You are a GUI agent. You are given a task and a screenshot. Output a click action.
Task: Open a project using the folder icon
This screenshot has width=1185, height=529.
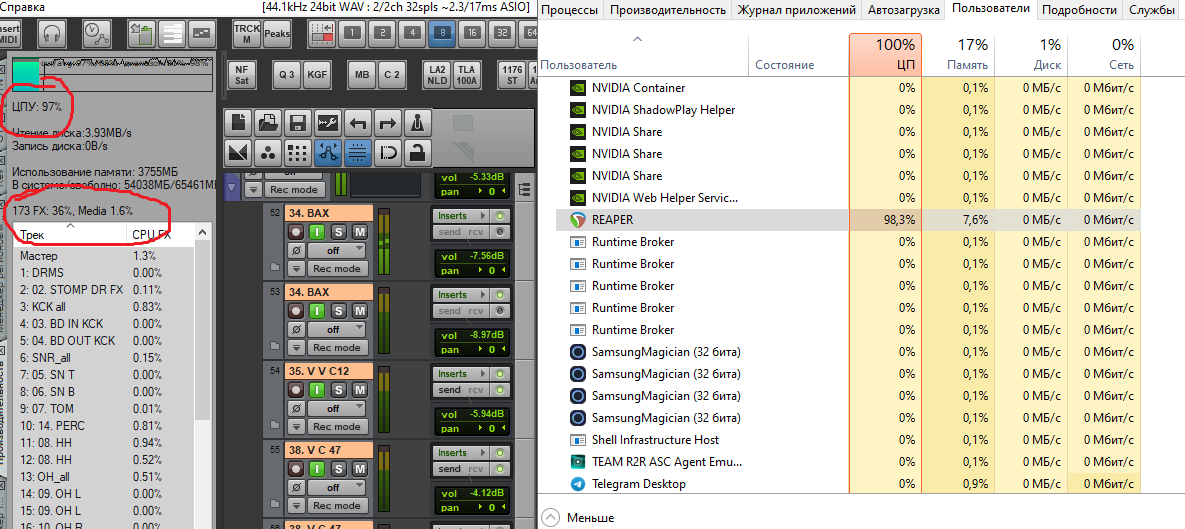[x=268, y=122]
